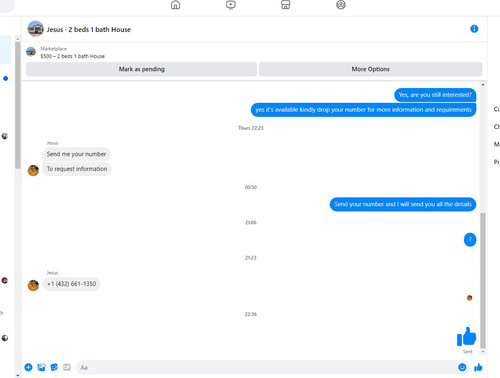Click the chat scrollbar up arrow
500x378 pixels.
(483, 85)
